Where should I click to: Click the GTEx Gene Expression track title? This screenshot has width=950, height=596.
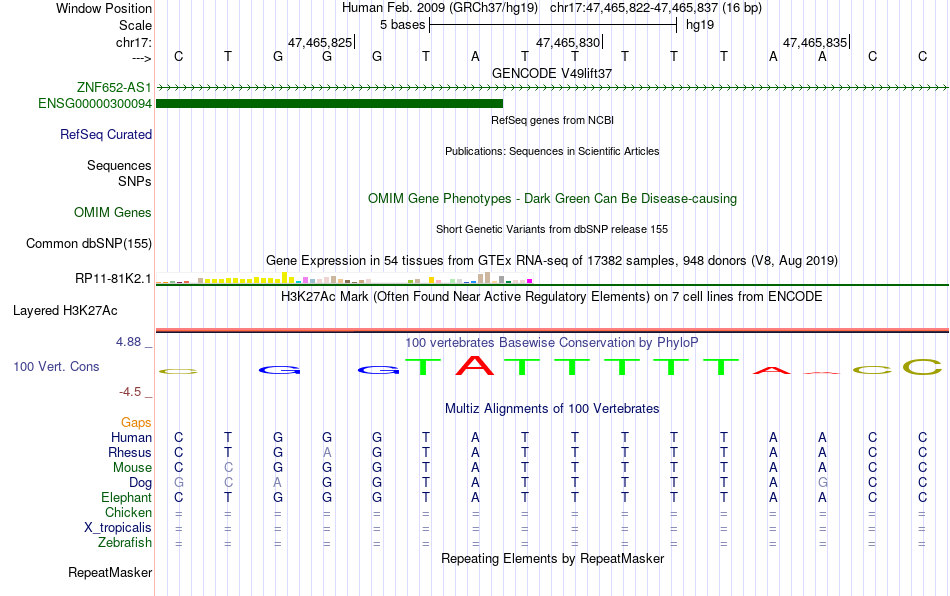click(552, 260)
